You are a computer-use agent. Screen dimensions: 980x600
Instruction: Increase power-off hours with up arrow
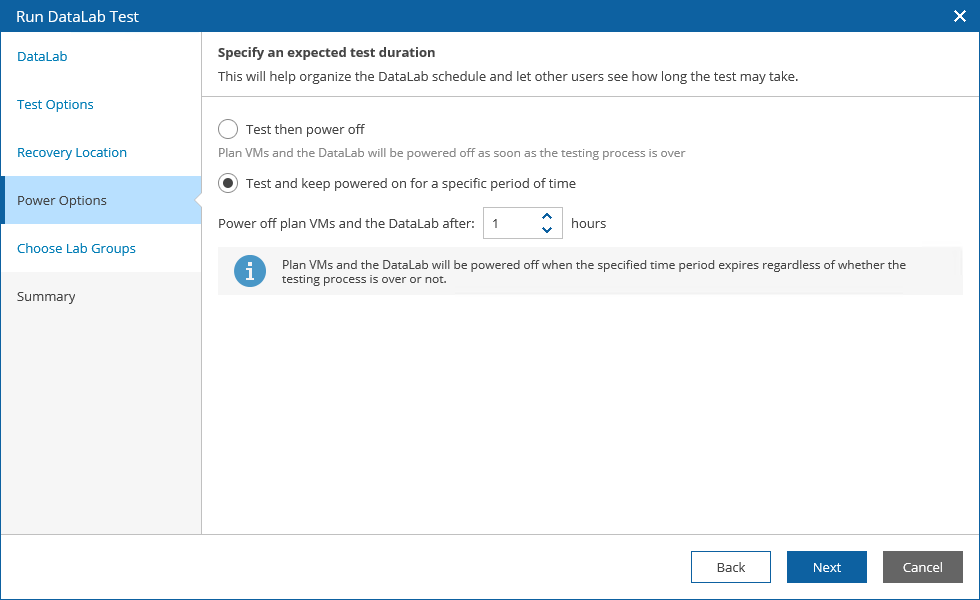coord(546,216)
